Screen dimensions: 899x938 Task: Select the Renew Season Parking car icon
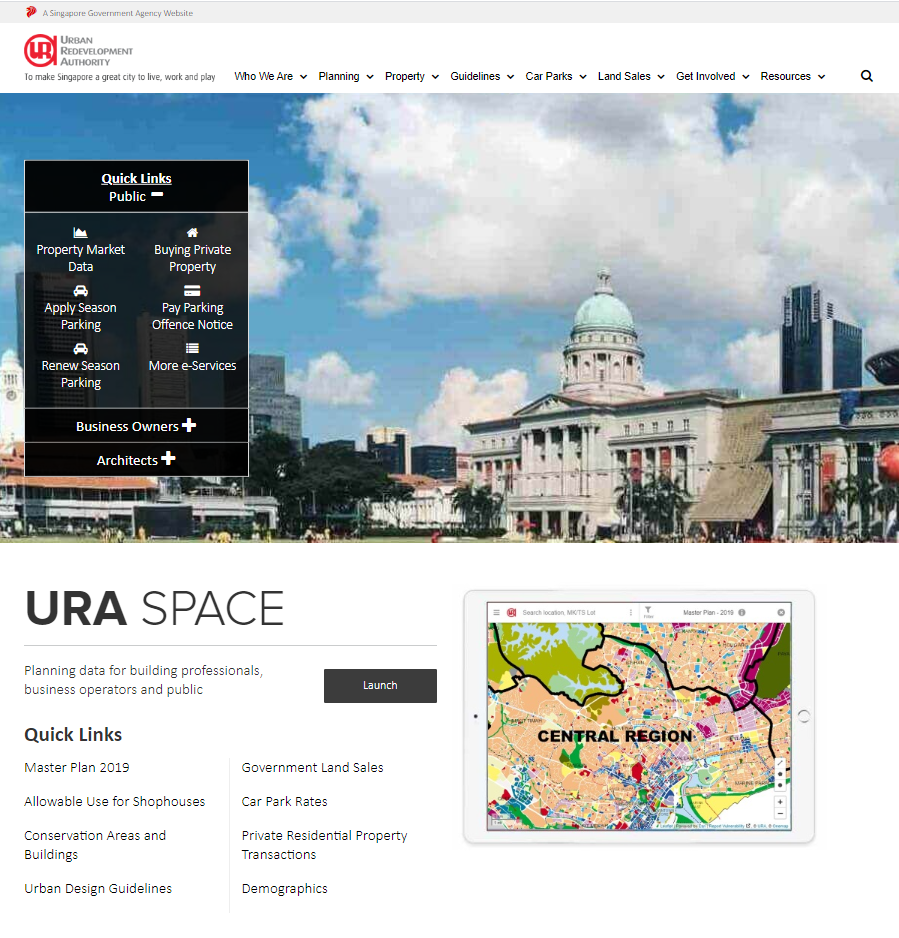[80, 349]
